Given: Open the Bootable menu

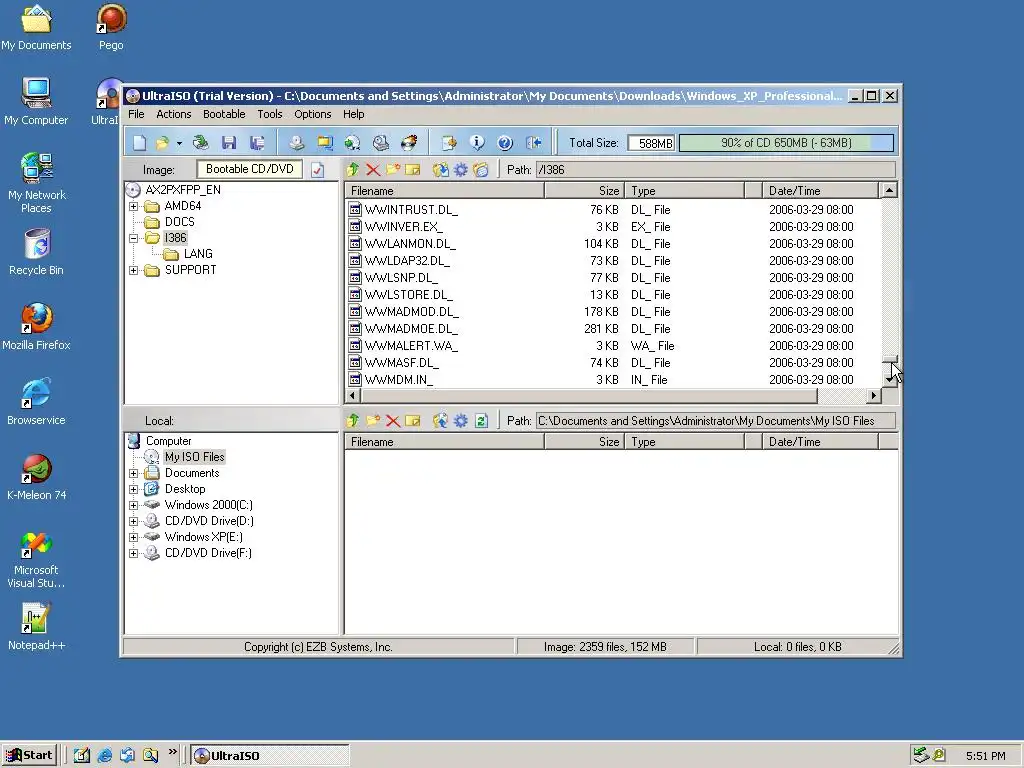Looking at the screenshot, I should 224,114.
